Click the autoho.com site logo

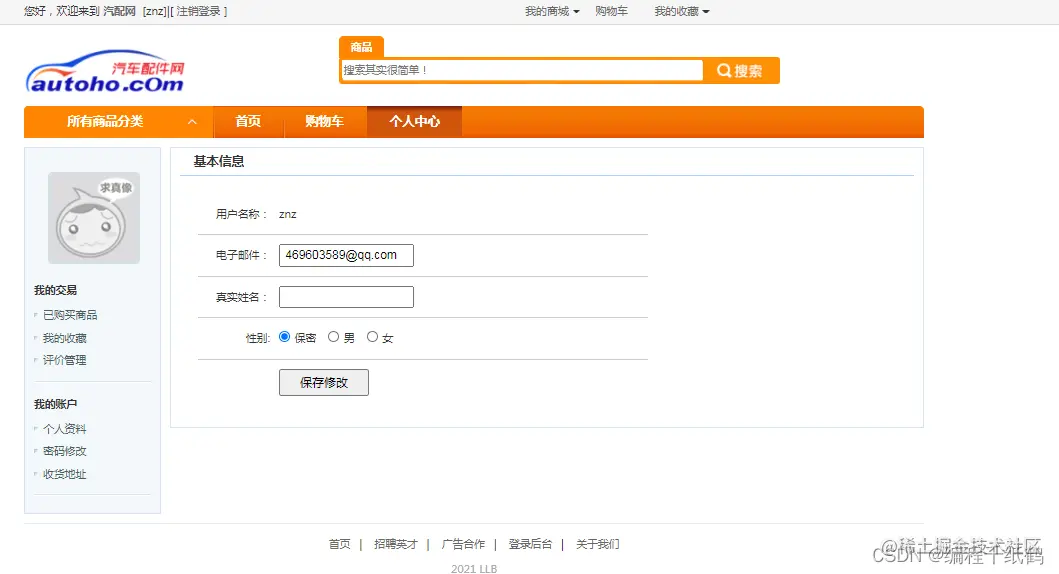(x=105, y=72)
